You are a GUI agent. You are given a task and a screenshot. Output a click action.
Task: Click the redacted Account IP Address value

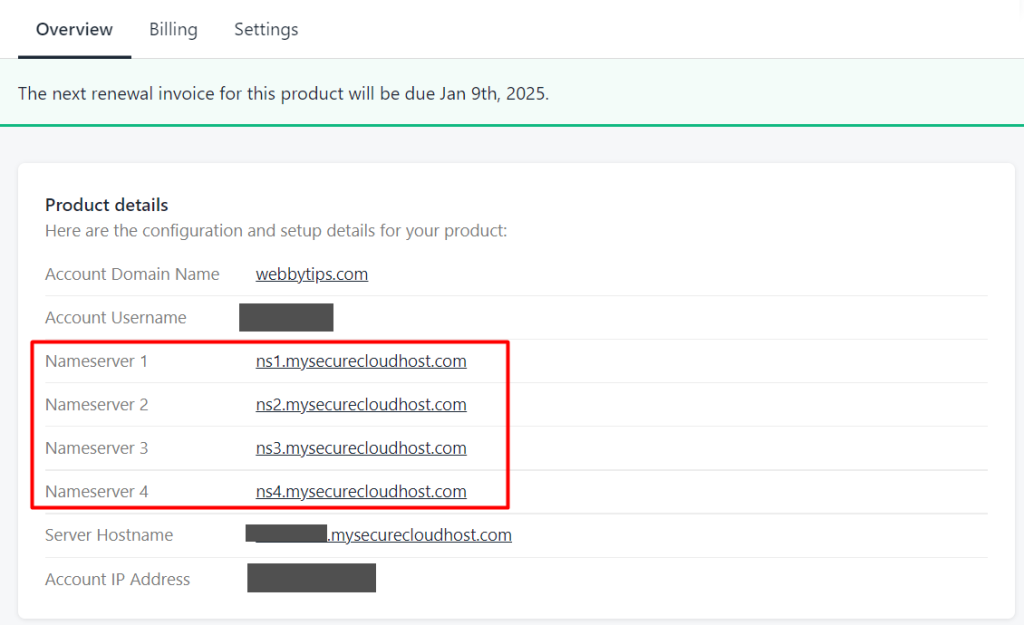point(311,578)
